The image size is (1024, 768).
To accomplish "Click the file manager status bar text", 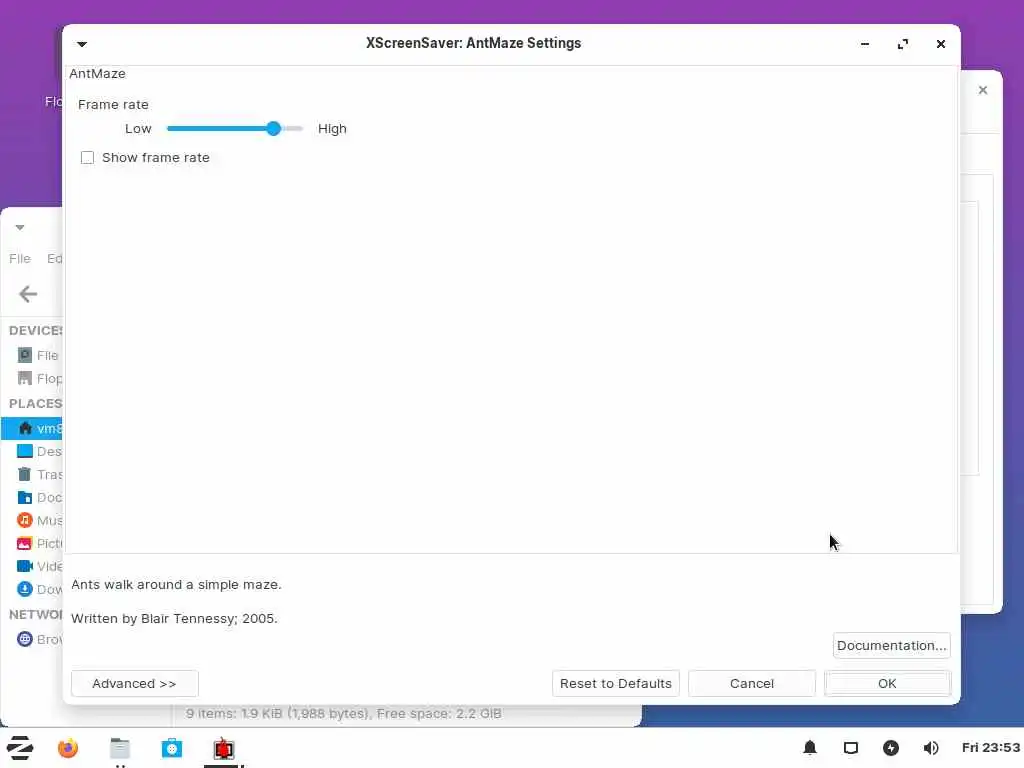I will click(x=344, y=713).
